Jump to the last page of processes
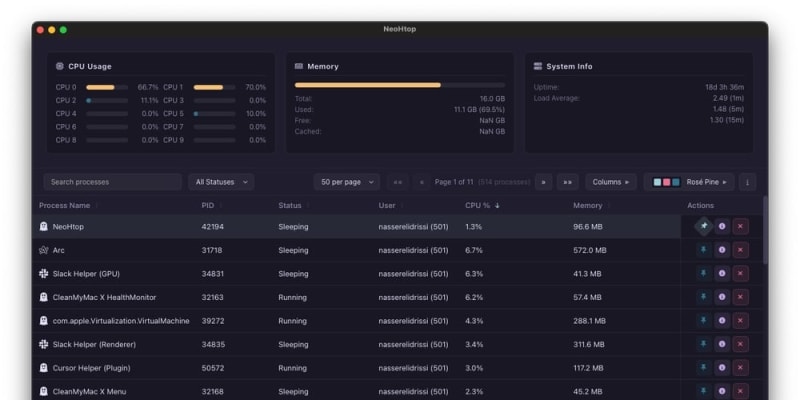Image resolution: width=800 pixels, height=400 pixels. point(568,182)
